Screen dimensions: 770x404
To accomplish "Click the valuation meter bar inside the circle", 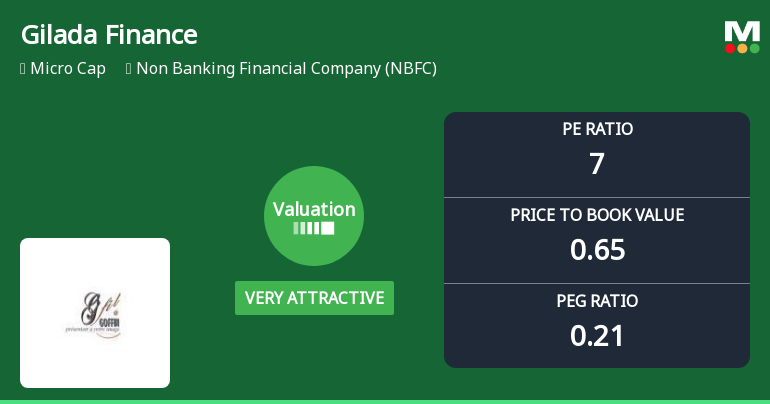I will 314,228.
